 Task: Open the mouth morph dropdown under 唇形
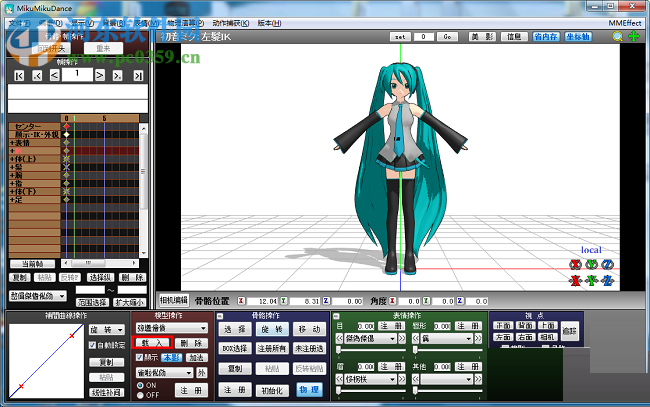tap(447, 338)
